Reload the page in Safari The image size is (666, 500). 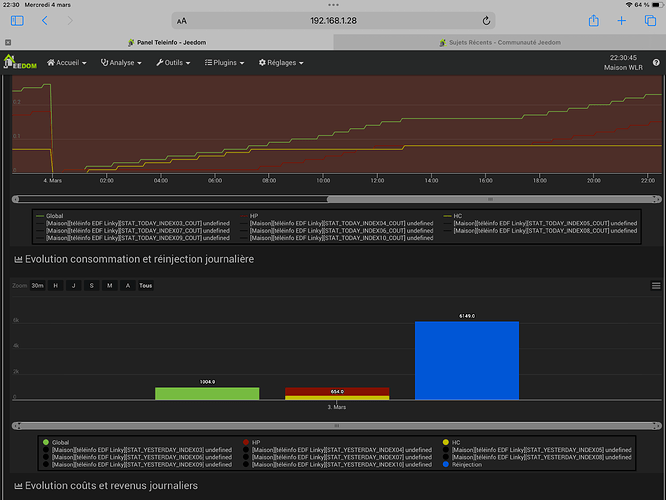tap(486, 20)
